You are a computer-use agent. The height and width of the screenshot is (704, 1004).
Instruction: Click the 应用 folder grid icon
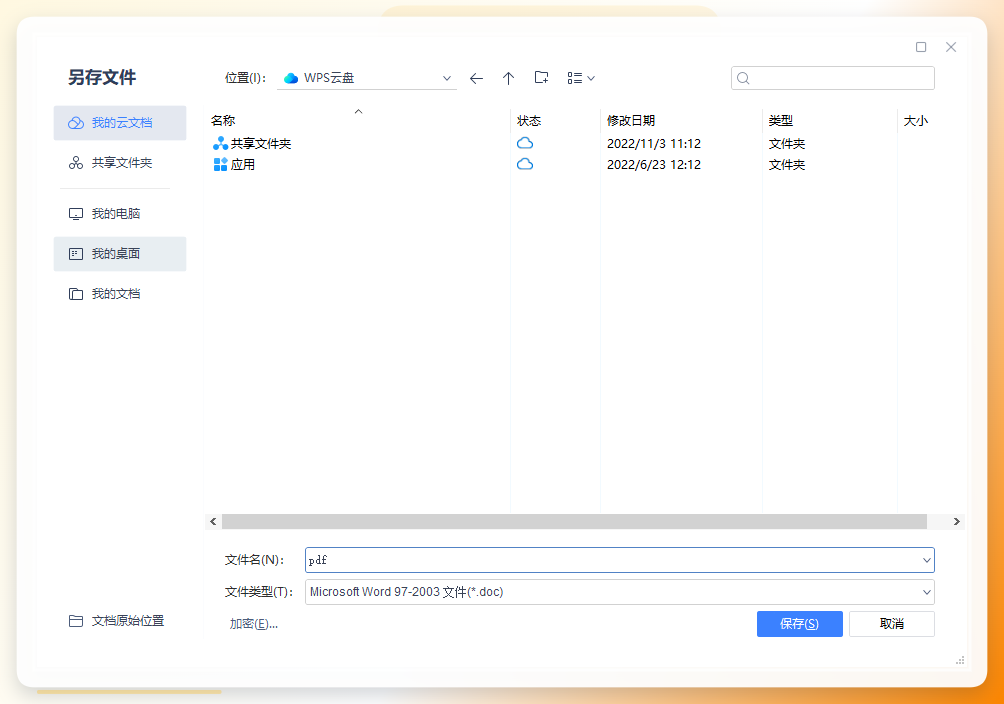click(x=220, y=165)
